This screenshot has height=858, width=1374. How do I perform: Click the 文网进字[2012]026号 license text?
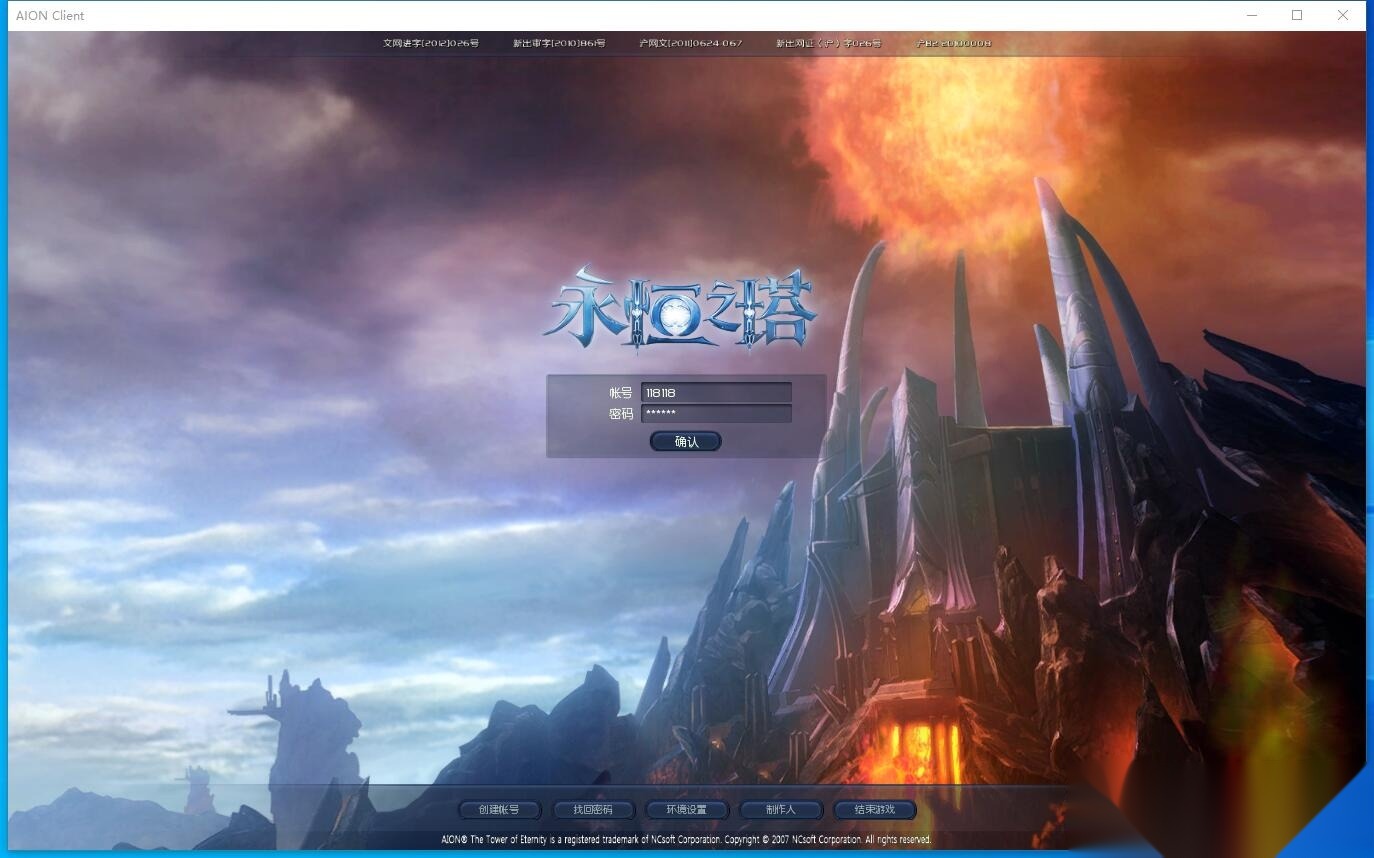(431, 43)
